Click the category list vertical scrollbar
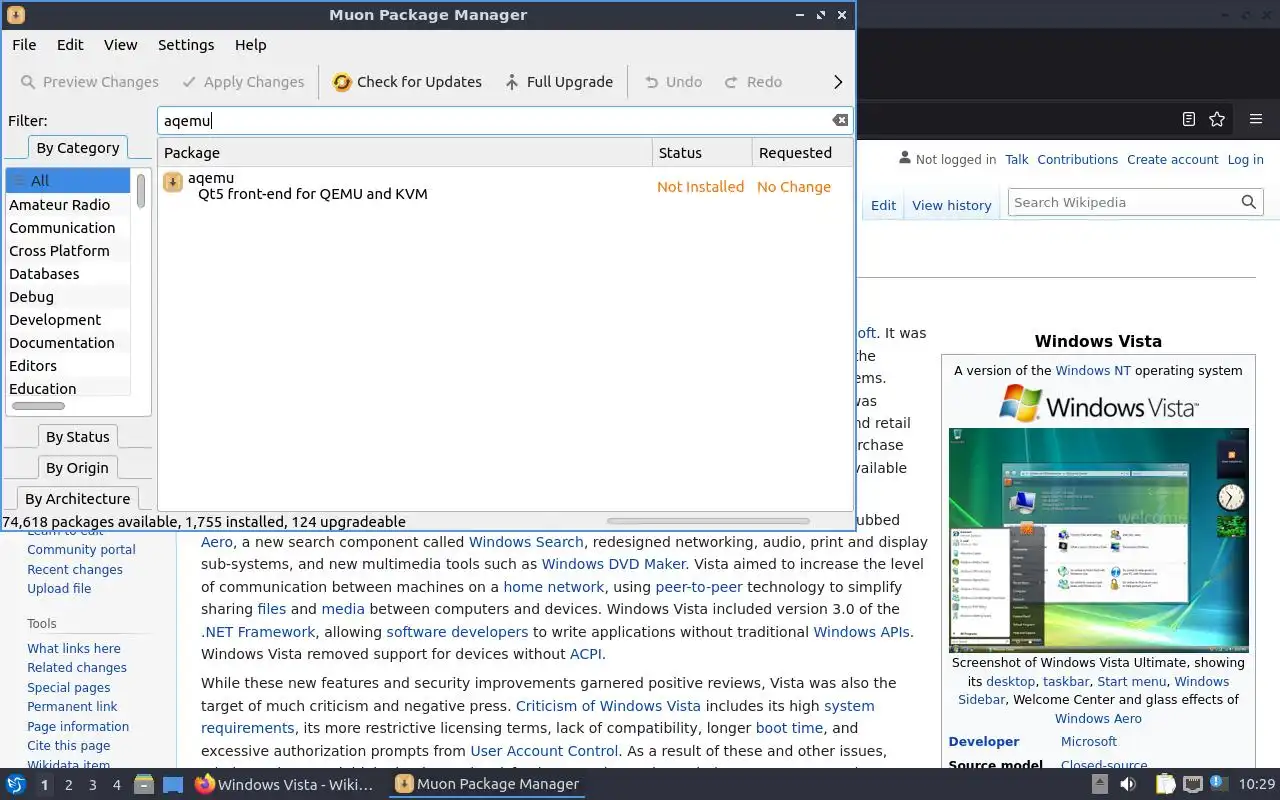This screenshot has height=800, width=1280. click(141, 190)
